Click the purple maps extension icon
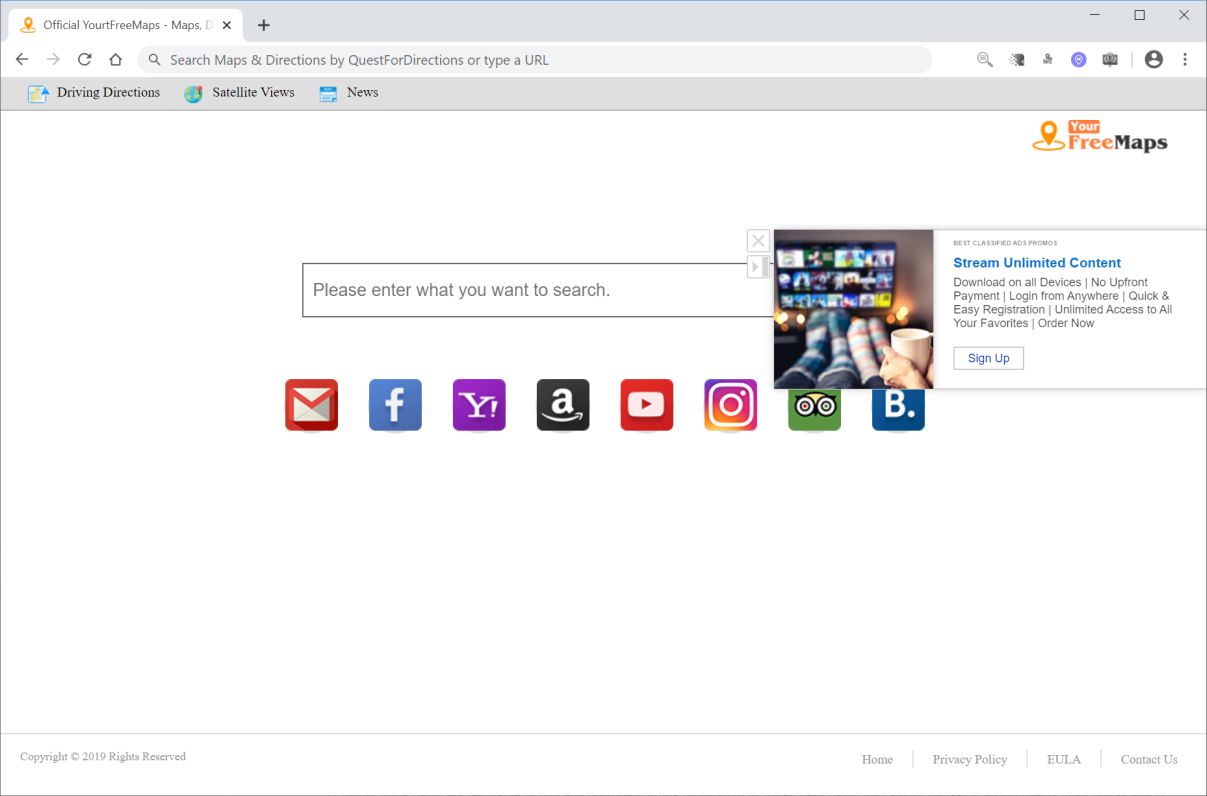 (1078, 59)
